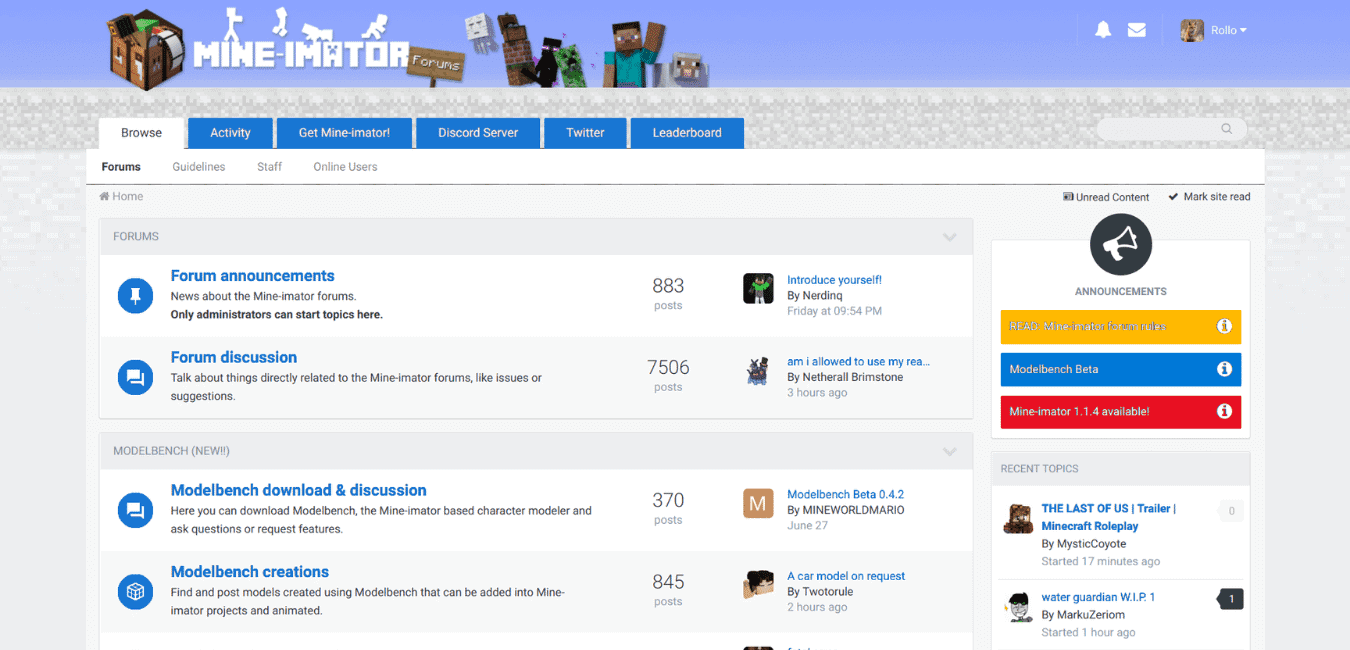Click the Home breadcrumb house icon
Viewport: 1350px width, 650px height.
pos(104,197)
